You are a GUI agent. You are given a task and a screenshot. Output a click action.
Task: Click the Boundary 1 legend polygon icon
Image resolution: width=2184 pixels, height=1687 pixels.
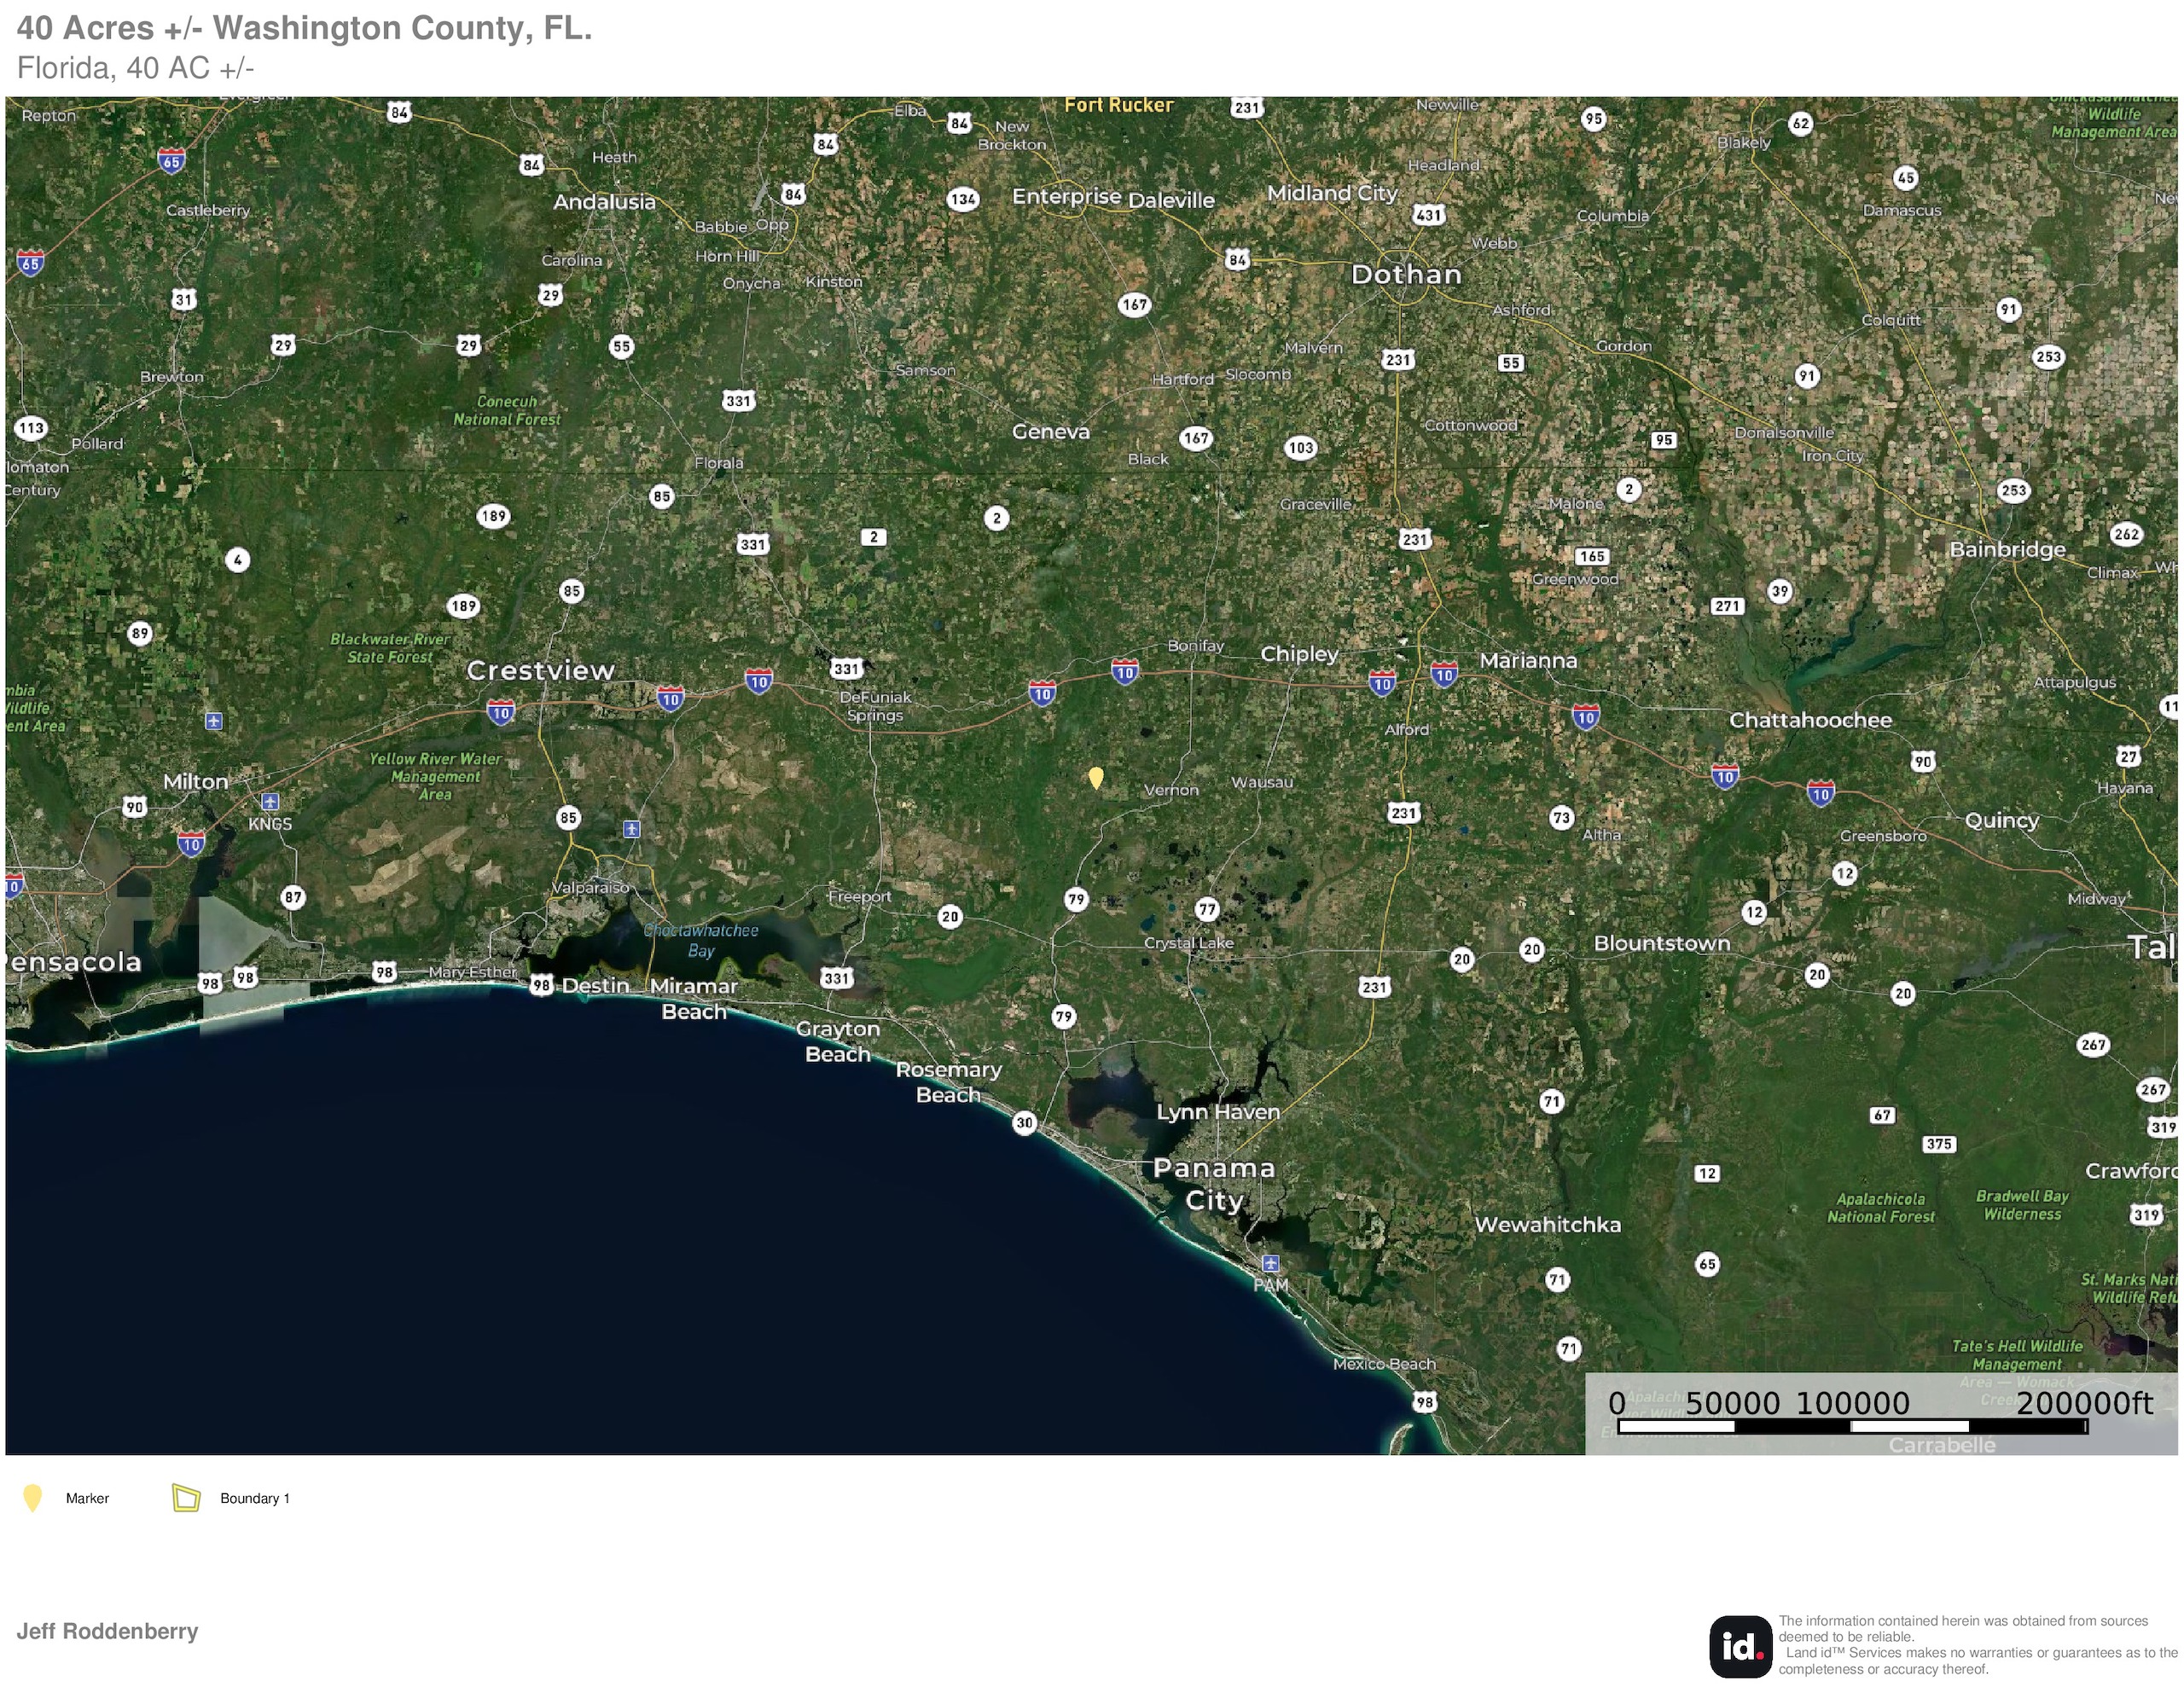click(186, 1497)
